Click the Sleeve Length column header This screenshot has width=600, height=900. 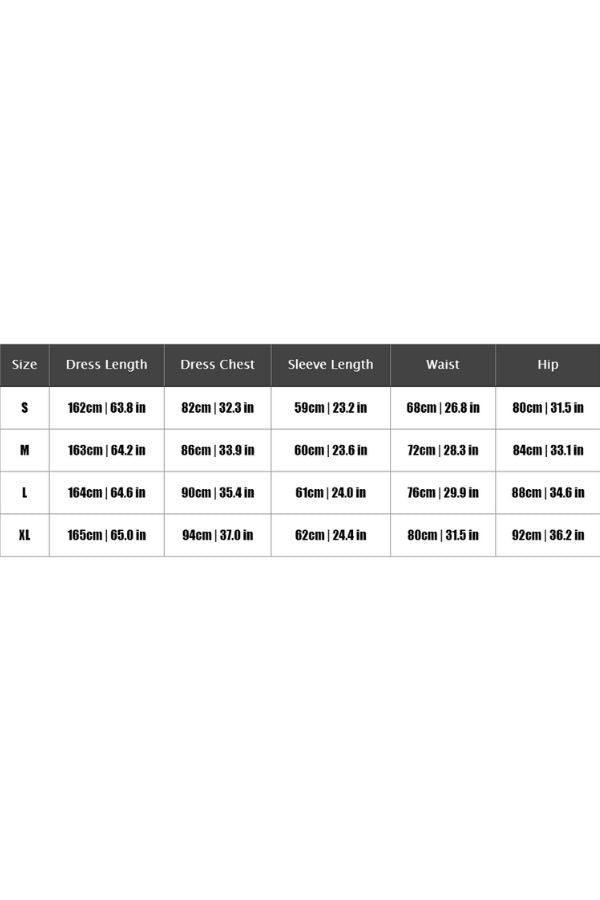pyautogui.click(x=330, y=365)
